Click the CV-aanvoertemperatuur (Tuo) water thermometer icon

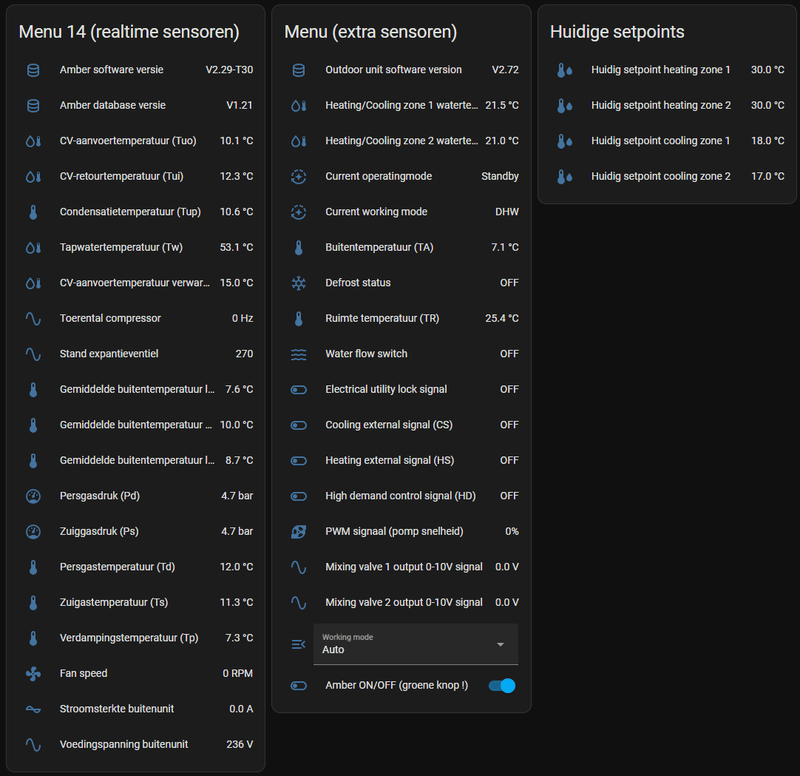coord(32,140)
